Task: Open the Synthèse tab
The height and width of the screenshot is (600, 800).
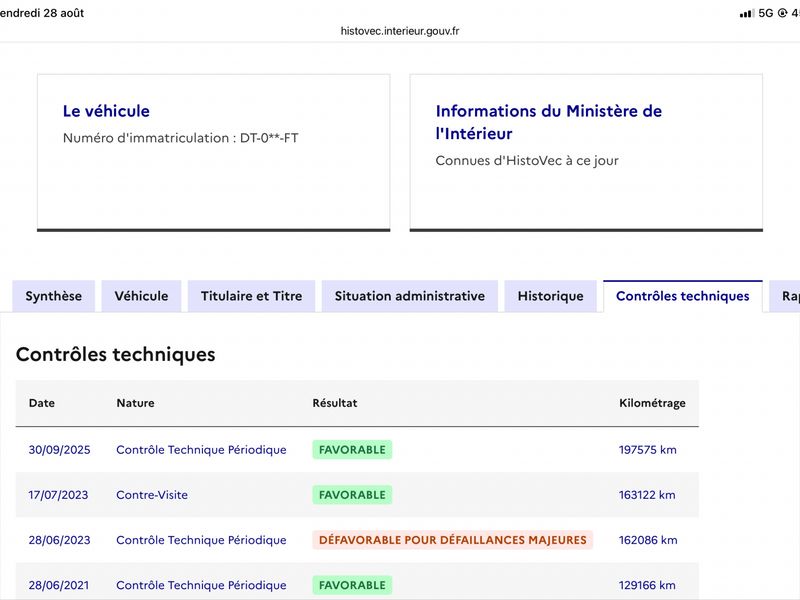Action: click(54, 296)
